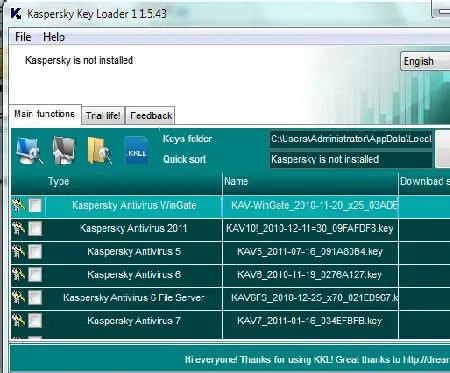The height and width of the screenshot is (373, 450).
Task: Click key icon for Antivirus 6 File Server row
Action: [x=19, y=297]
